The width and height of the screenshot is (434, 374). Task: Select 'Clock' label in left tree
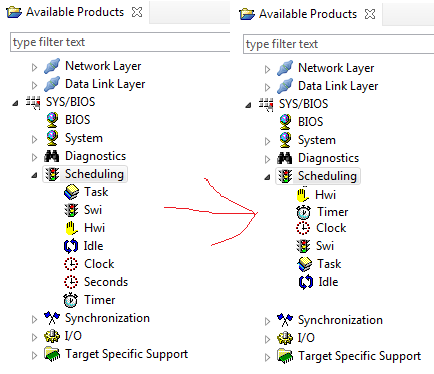coord(99,264)
